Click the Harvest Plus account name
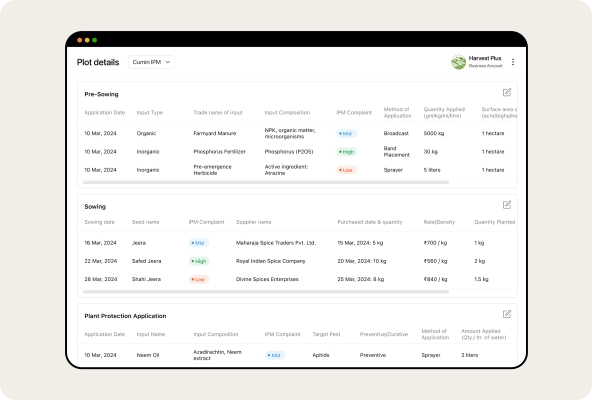The image size is (592, 400). [x=485, y=58]
